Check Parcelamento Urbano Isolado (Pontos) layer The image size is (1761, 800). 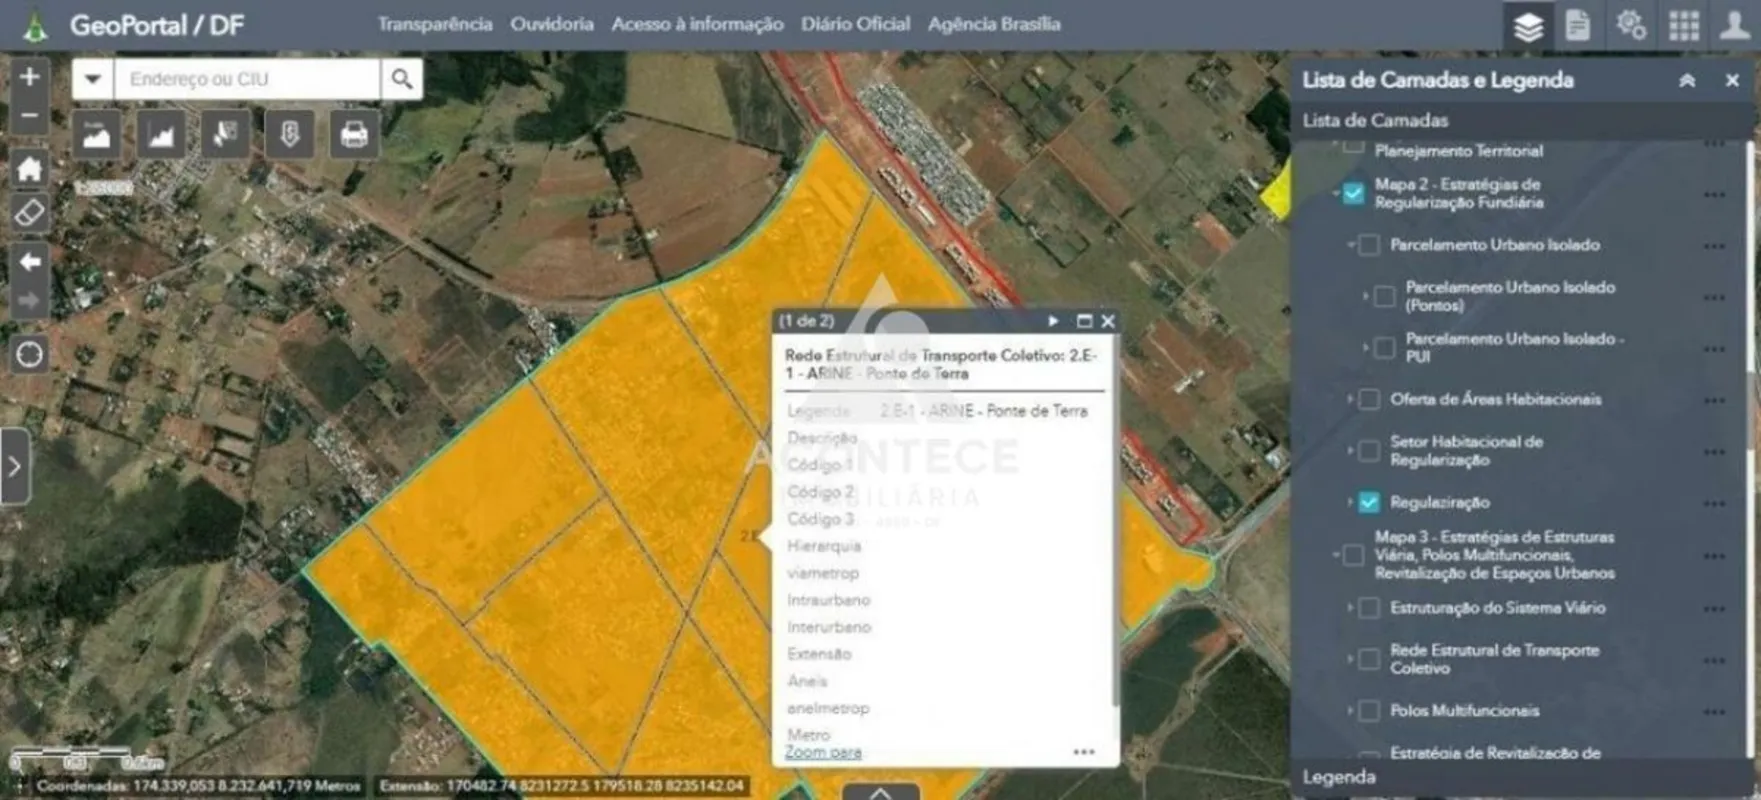(1385, 296)
